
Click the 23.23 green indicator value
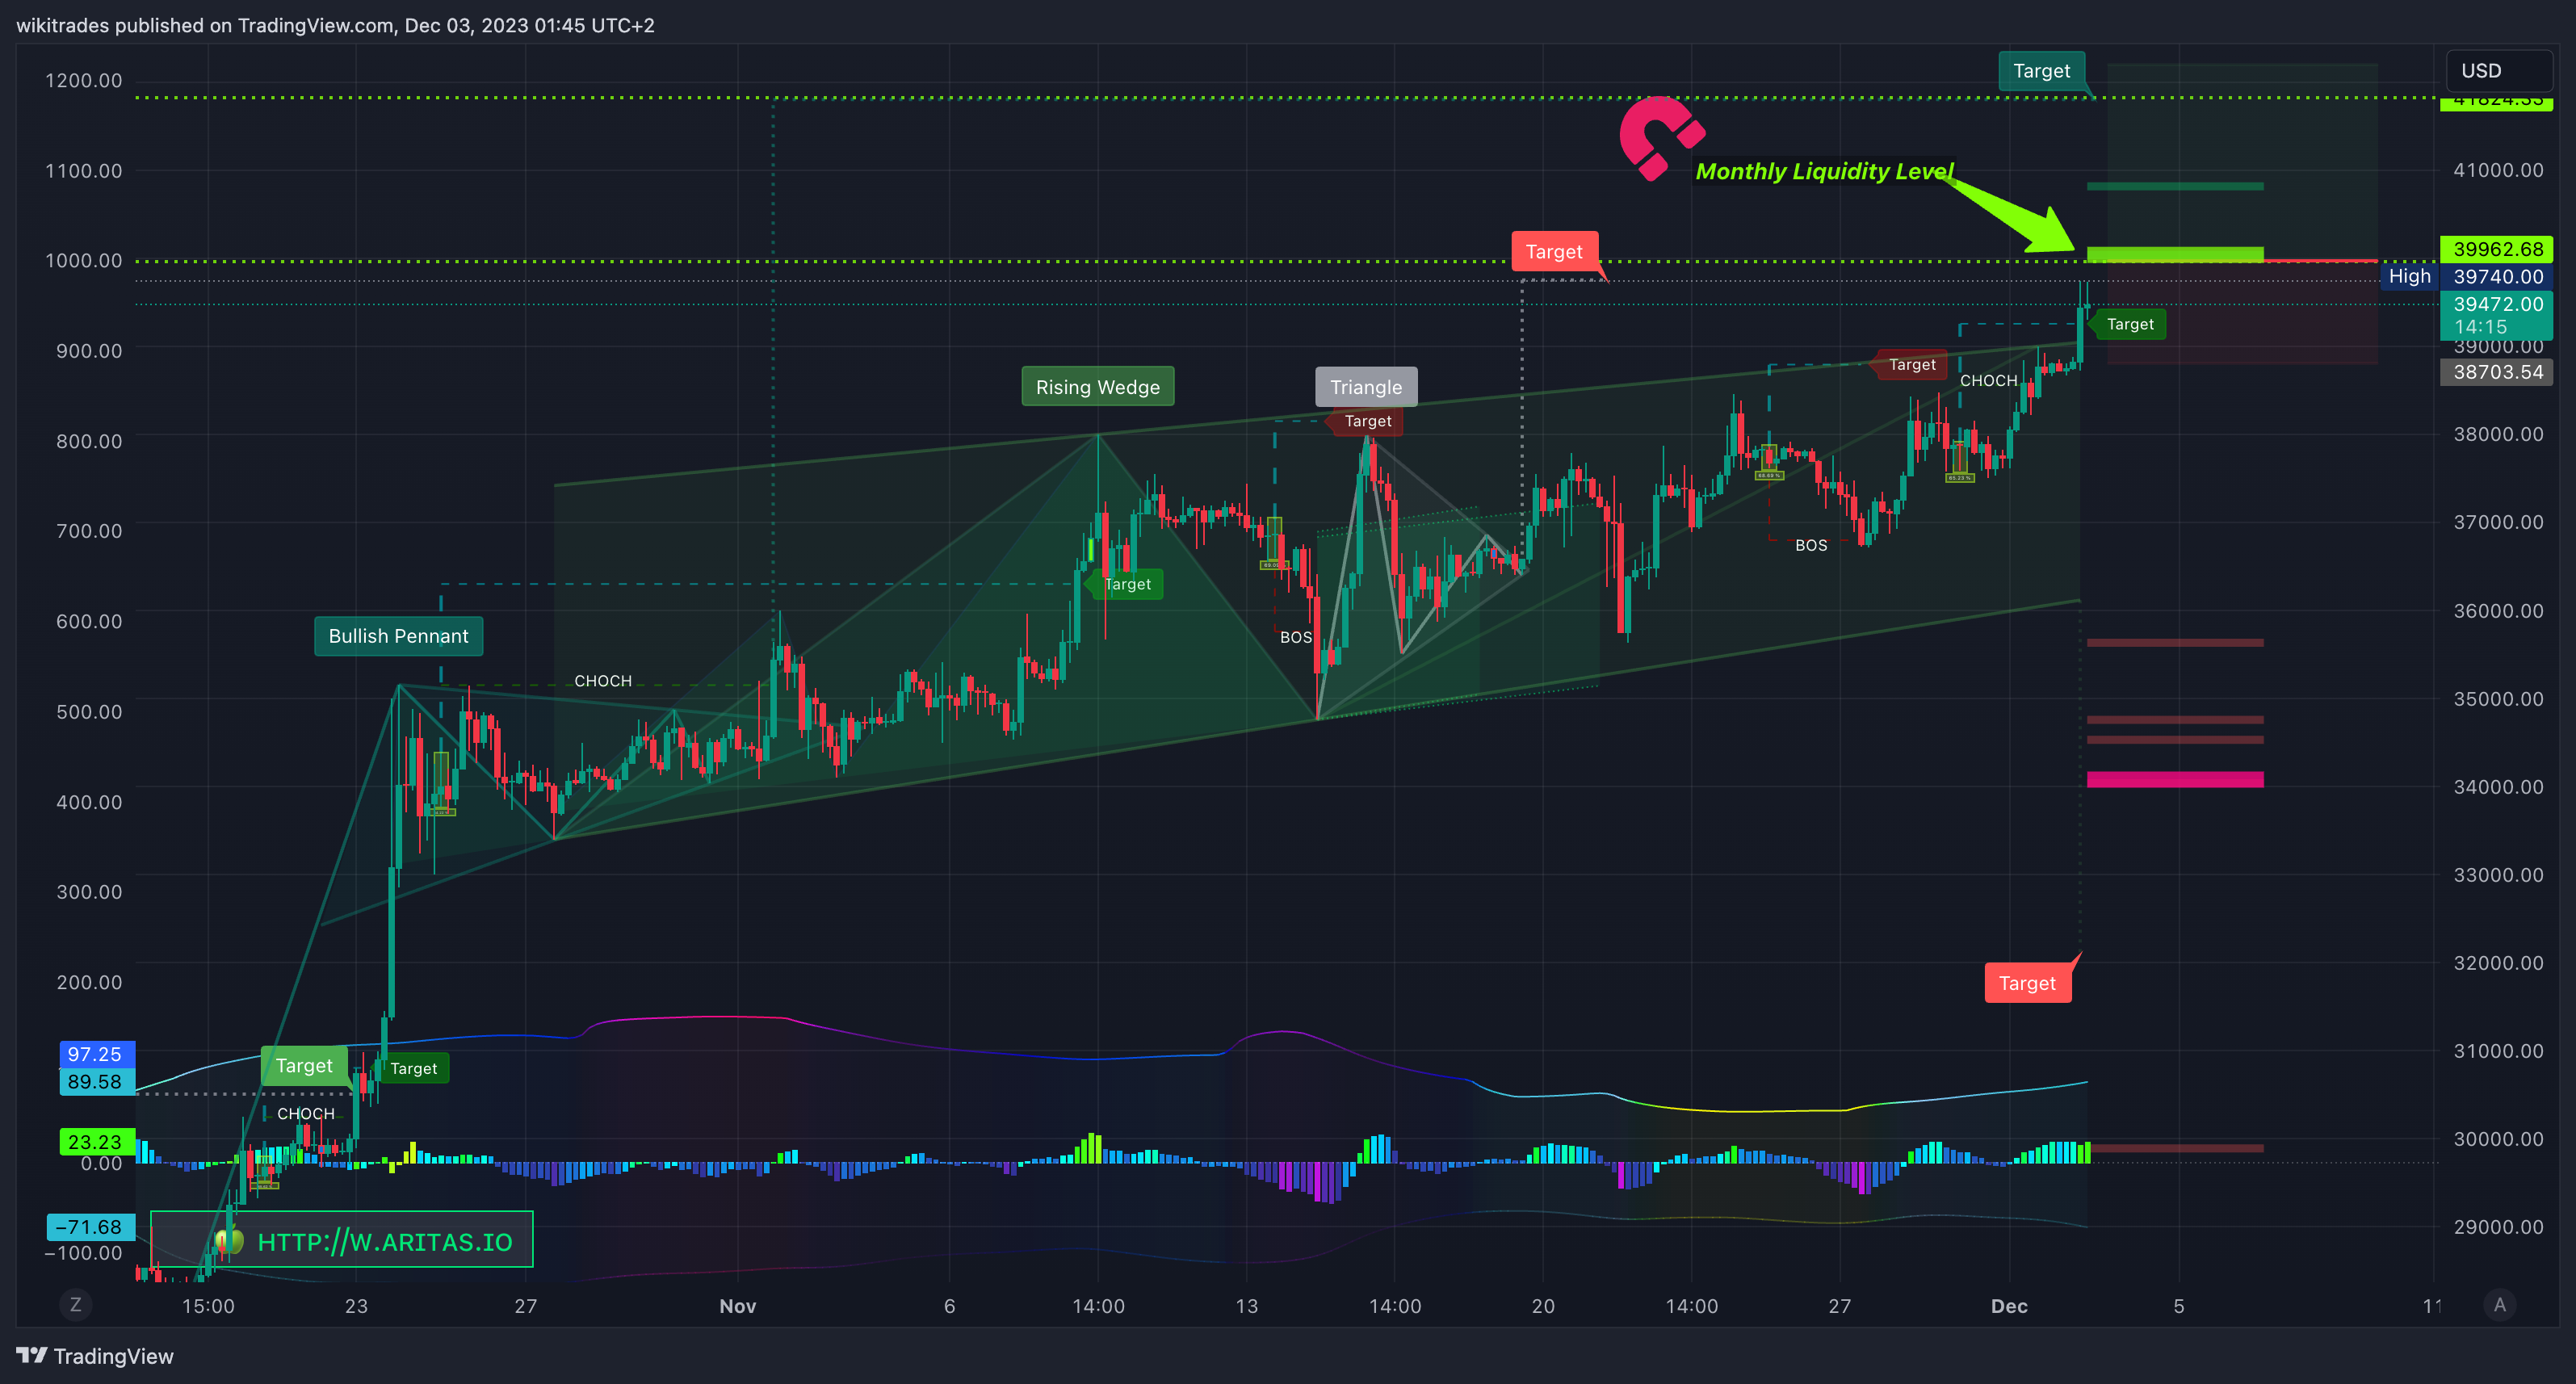tap(96, 1142)
